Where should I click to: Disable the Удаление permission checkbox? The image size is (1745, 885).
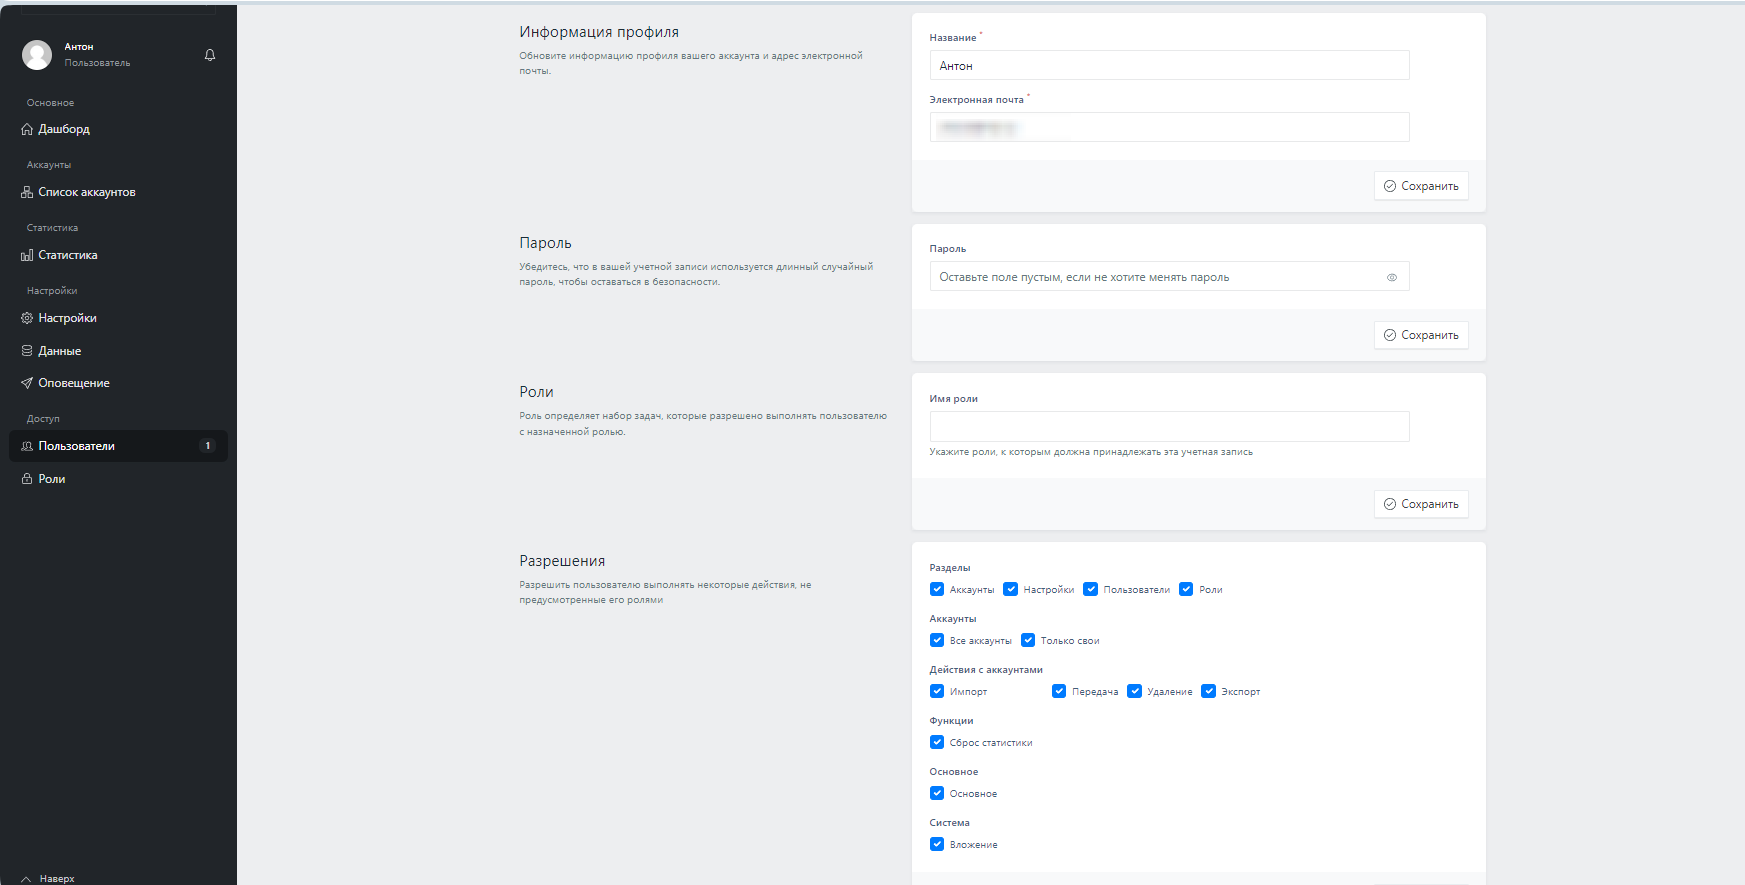click(1134, 691)
